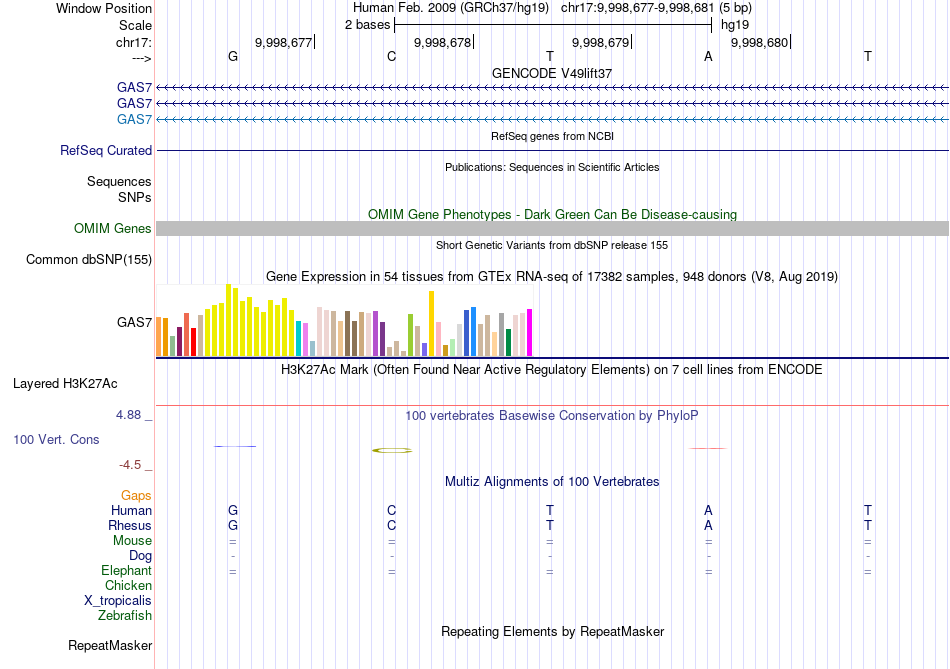This screenshot has width=950, height=669.
Task: Click the topmost dark blue GAS7 transcript label
Action: point(135,87)
